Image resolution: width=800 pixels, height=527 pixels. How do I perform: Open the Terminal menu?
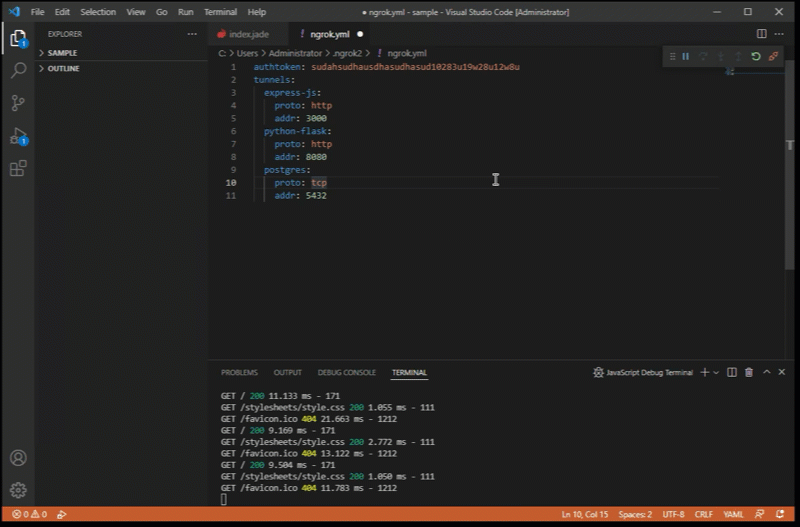(x=221, y=12)
